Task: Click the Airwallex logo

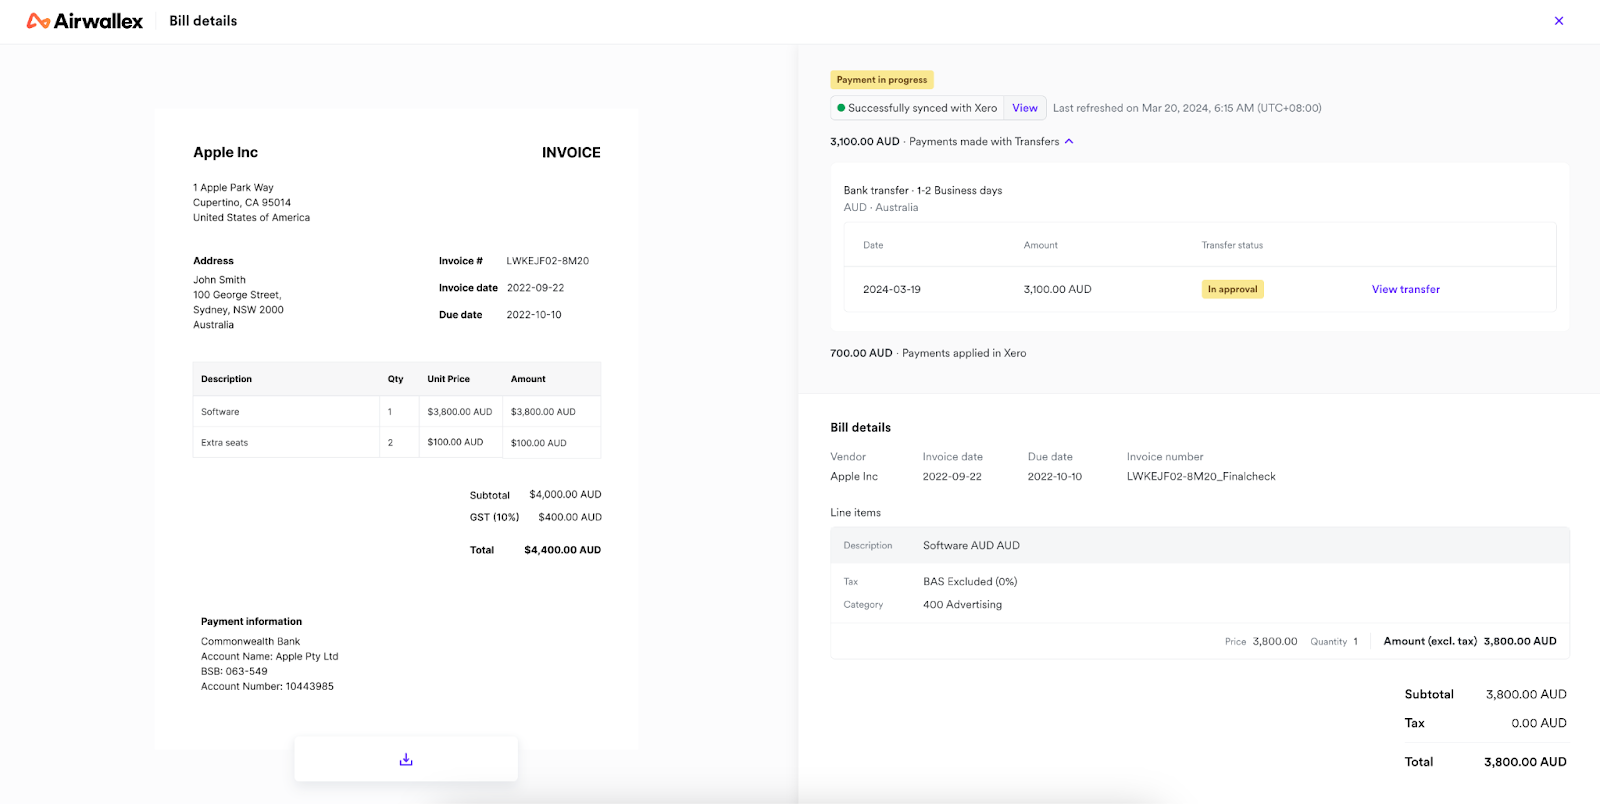Action: pos(85,21)
